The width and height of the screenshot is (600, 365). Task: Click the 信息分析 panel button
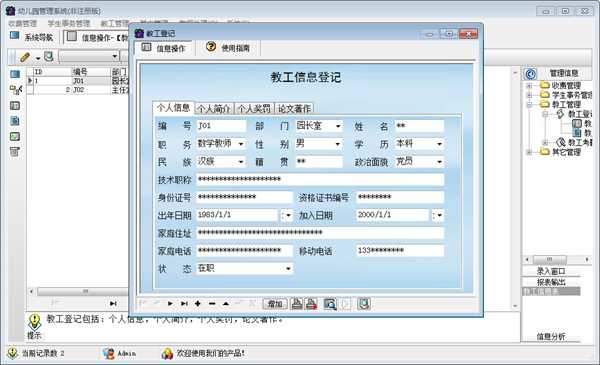(551, 336)
